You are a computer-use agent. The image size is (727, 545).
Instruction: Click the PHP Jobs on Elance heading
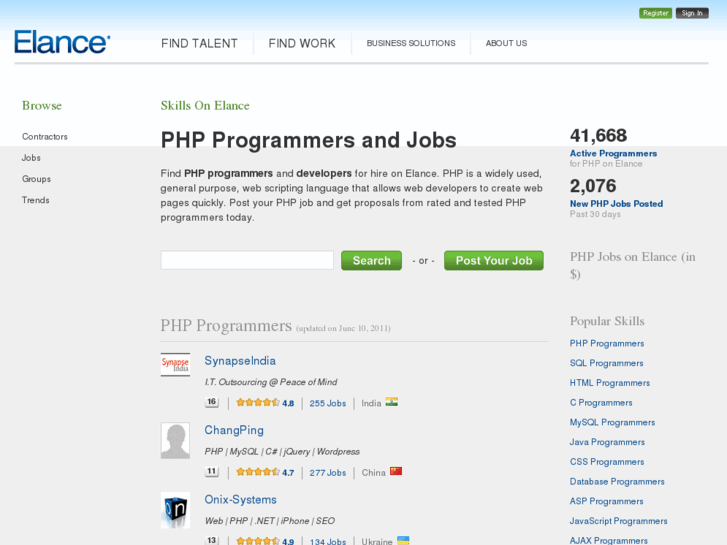632,265
